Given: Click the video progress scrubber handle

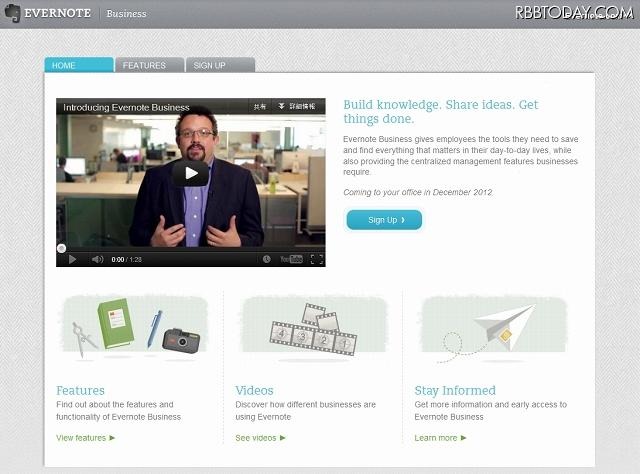Looking at the screenshot, I should coord(61,248).
